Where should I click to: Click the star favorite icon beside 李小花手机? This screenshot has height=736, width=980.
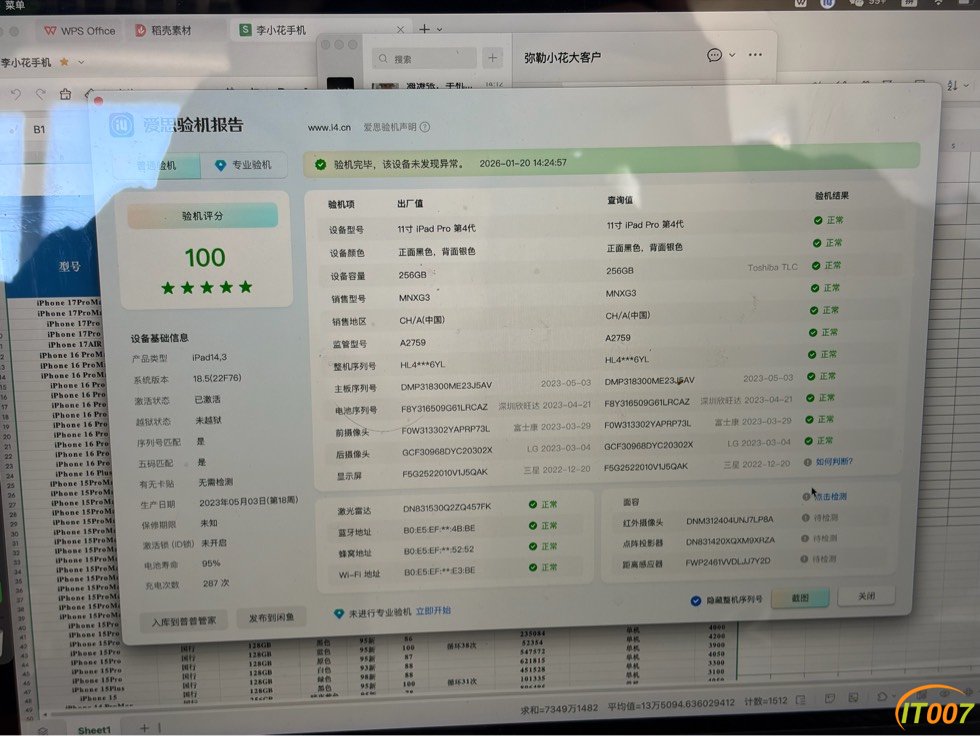click(64, 62)
